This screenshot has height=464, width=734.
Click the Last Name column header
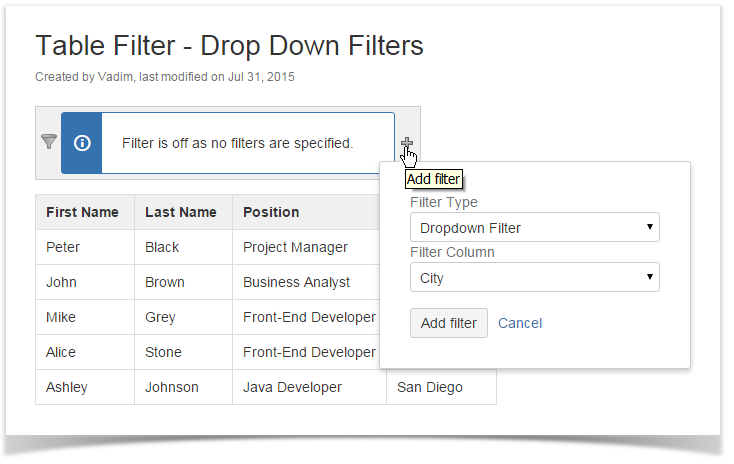(x=181, y=212)
